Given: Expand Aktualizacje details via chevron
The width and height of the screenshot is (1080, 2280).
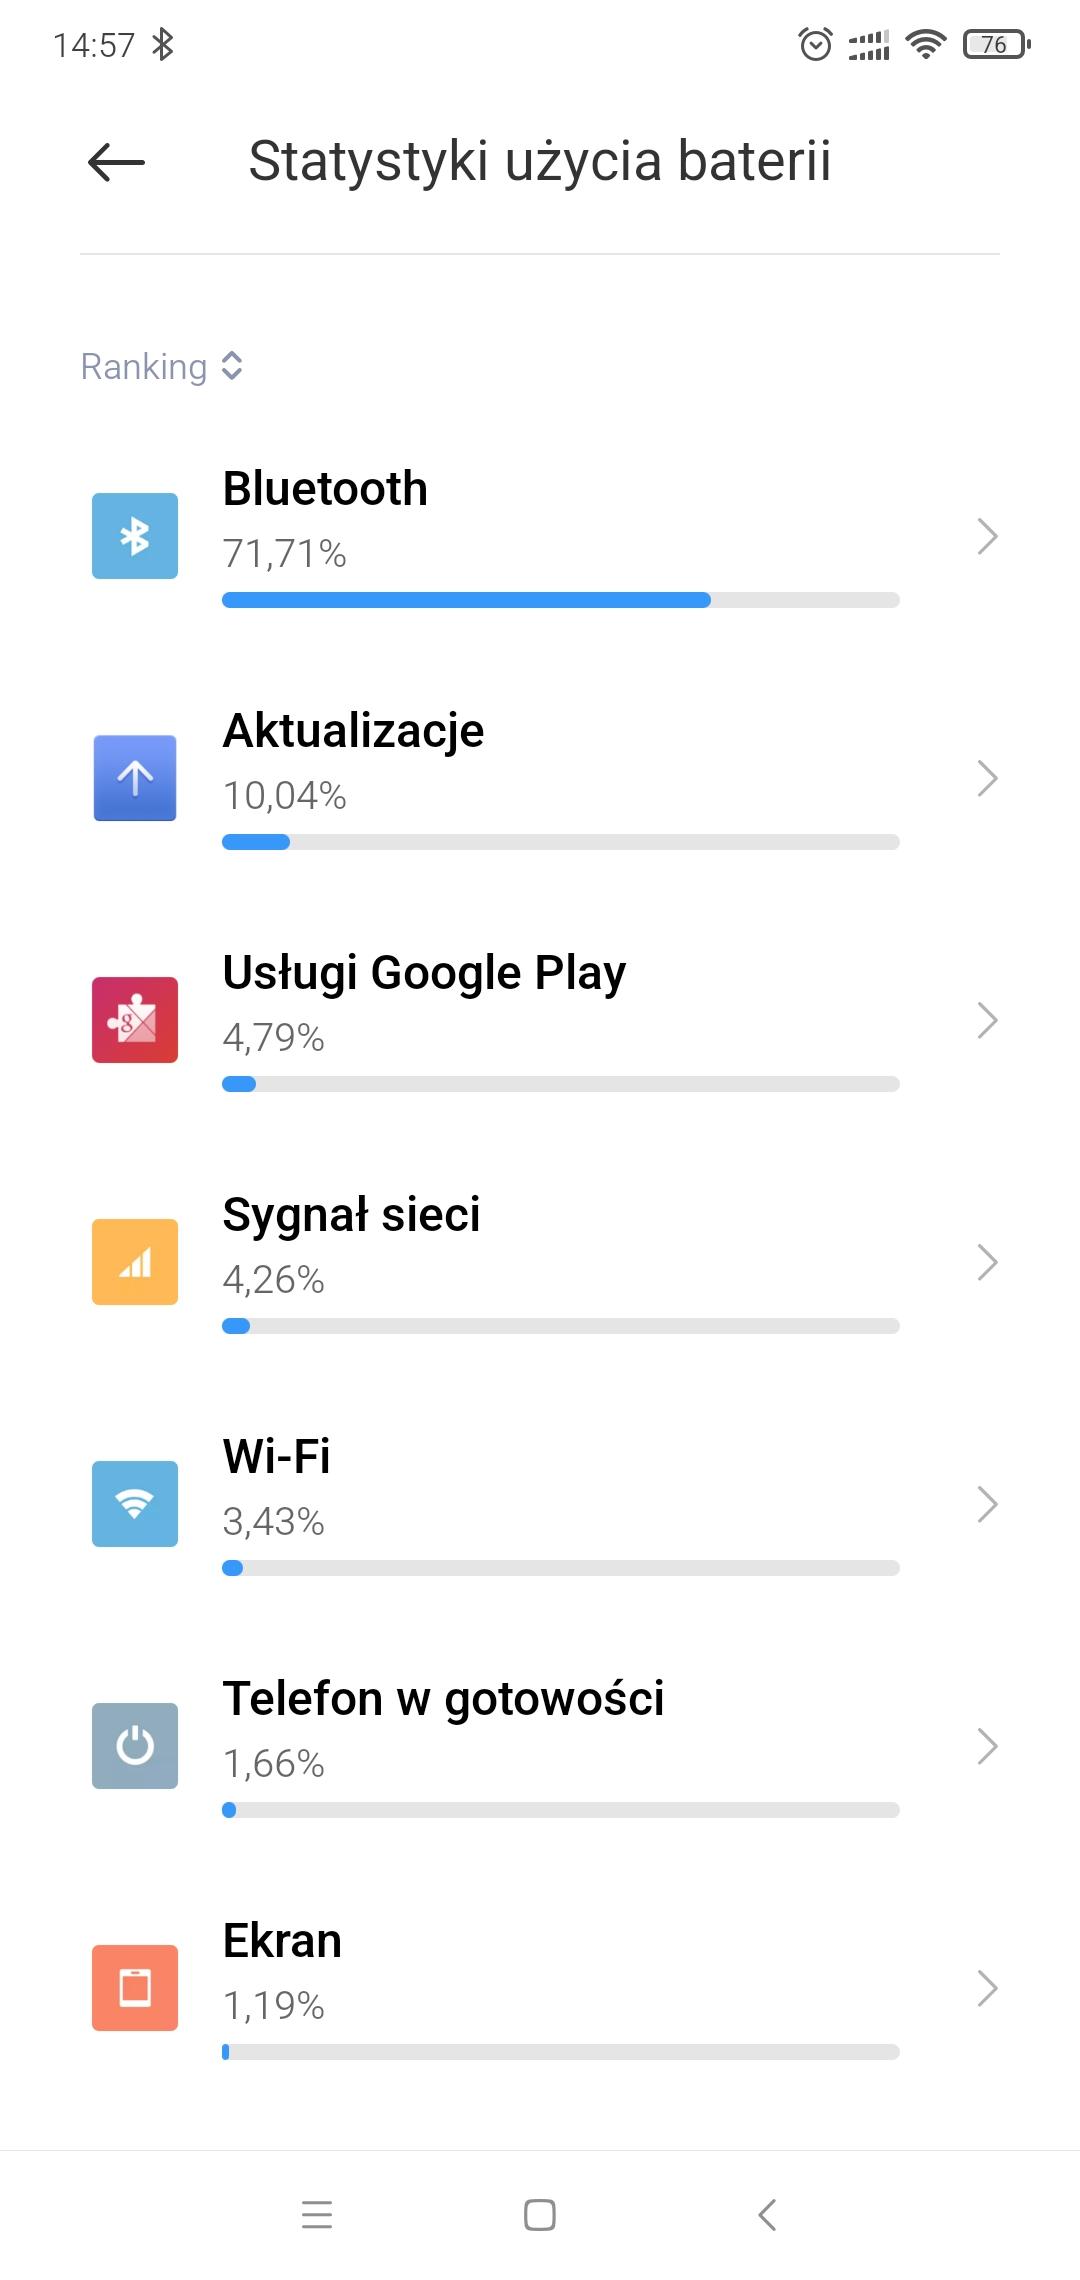Looking at the screenshot, I should coord(987,779).
